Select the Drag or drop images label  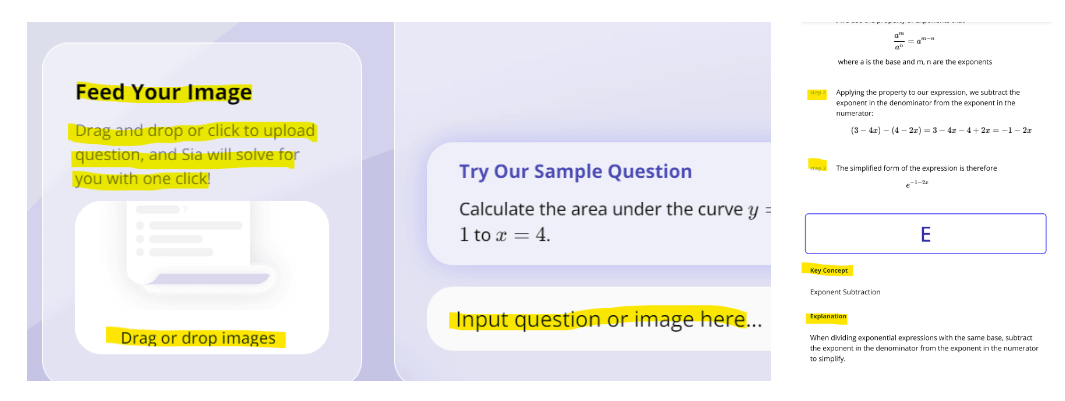click(197, 338)
